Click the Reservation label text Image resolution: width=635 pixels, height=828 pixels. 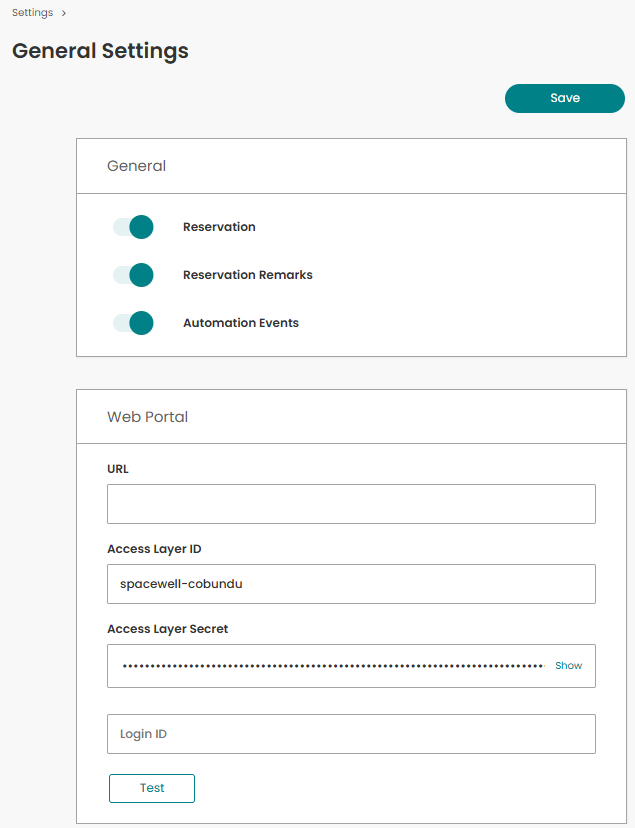pos(219,227)
